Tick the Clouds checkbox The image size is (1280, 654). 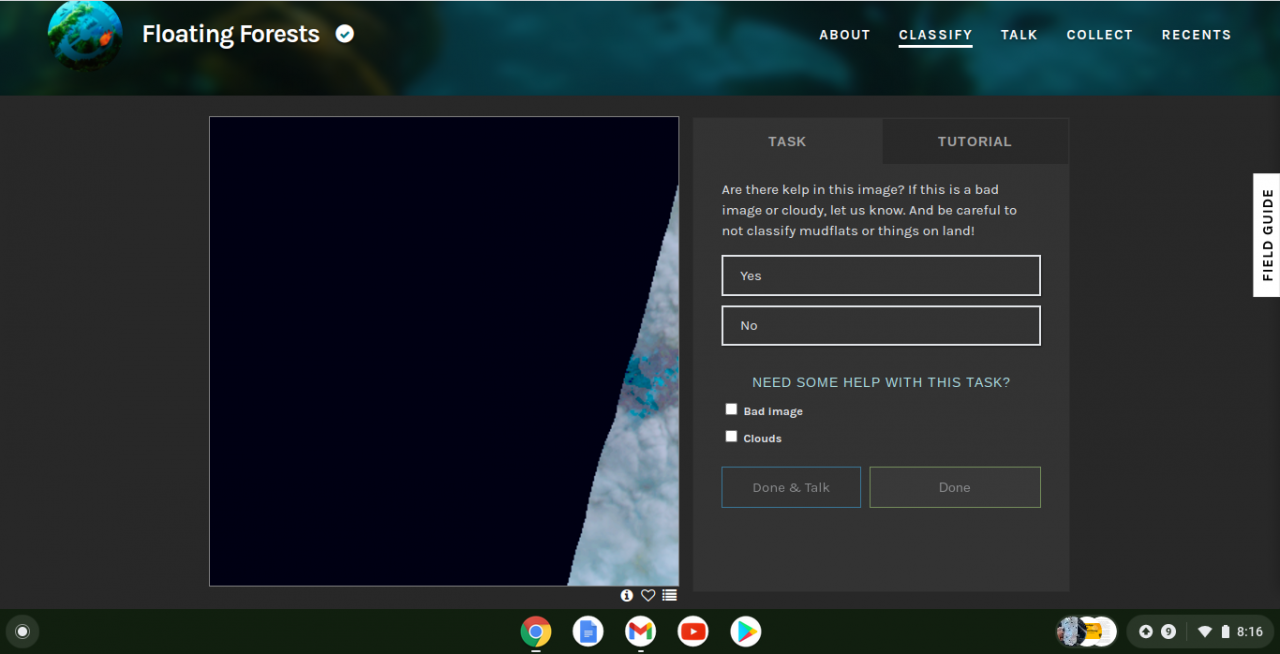731,436
